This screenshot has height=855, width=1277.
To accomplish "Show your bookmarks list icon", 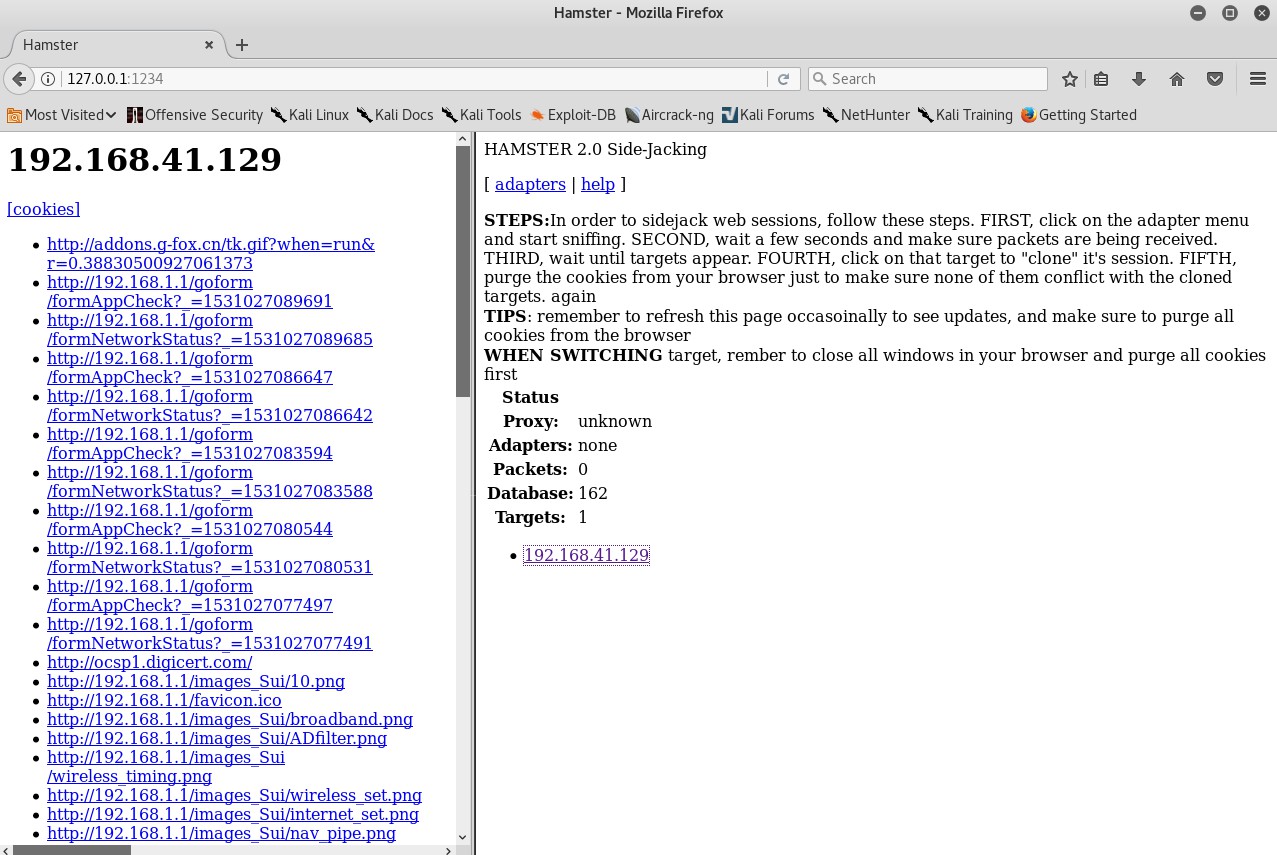I will [1101, 79].
